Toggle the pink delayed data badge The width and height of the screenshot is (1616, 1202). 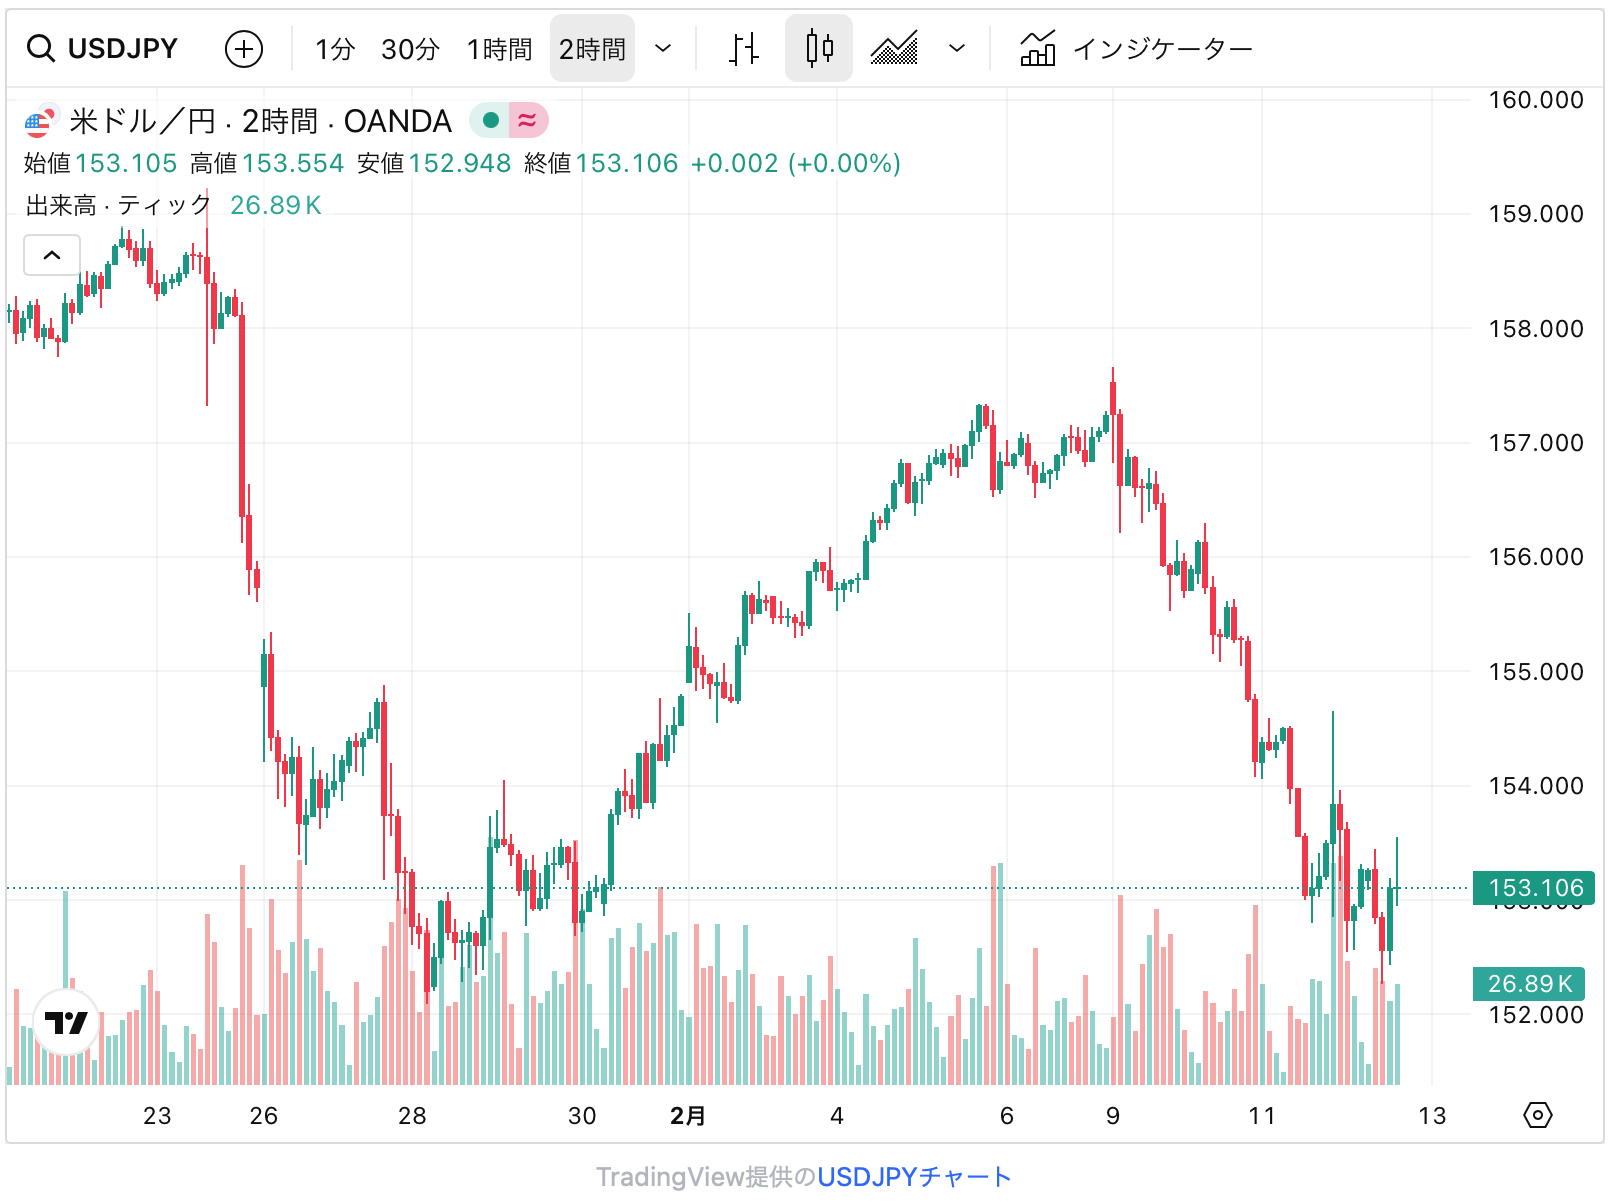(527, 119)
